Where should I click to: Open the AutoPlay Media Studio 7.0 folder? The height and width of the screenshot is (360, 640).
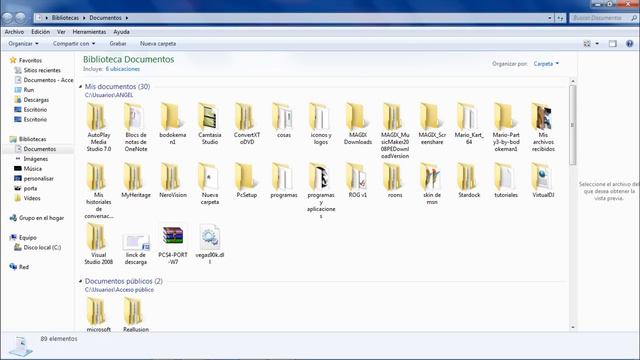pyautogui.click(x=98, y=127)
